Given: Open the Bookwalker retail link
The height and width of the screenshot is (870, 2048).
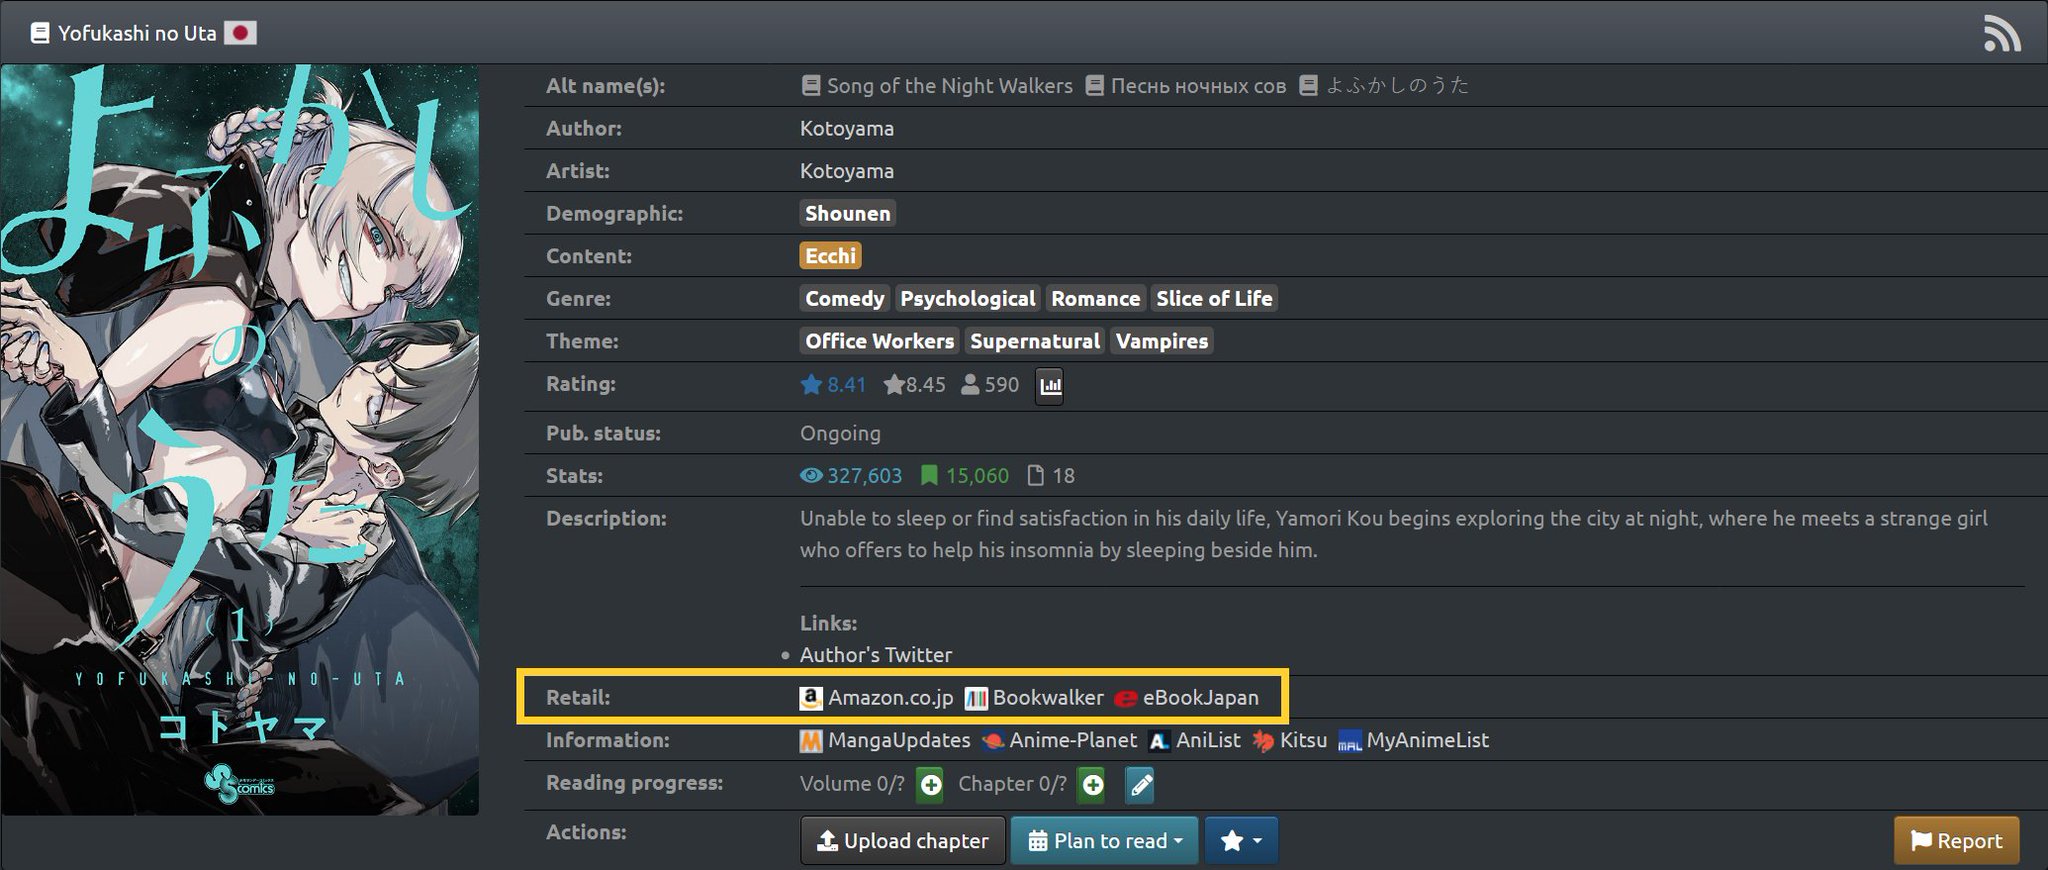Looking at the screenshot, I should 1034,697.
